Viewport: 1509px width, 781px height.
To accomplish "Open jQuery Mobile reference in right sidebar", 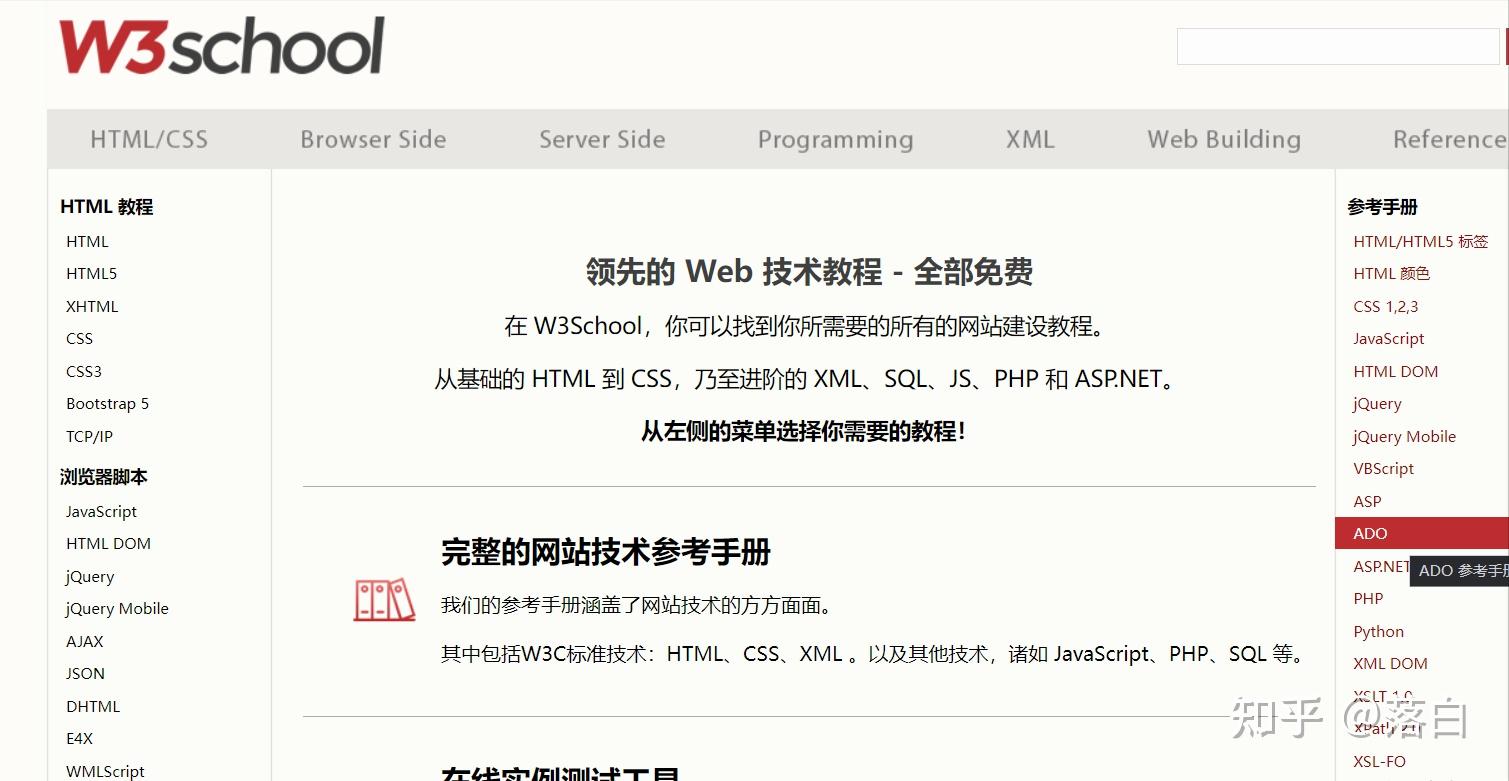I will click(1404, 436).
